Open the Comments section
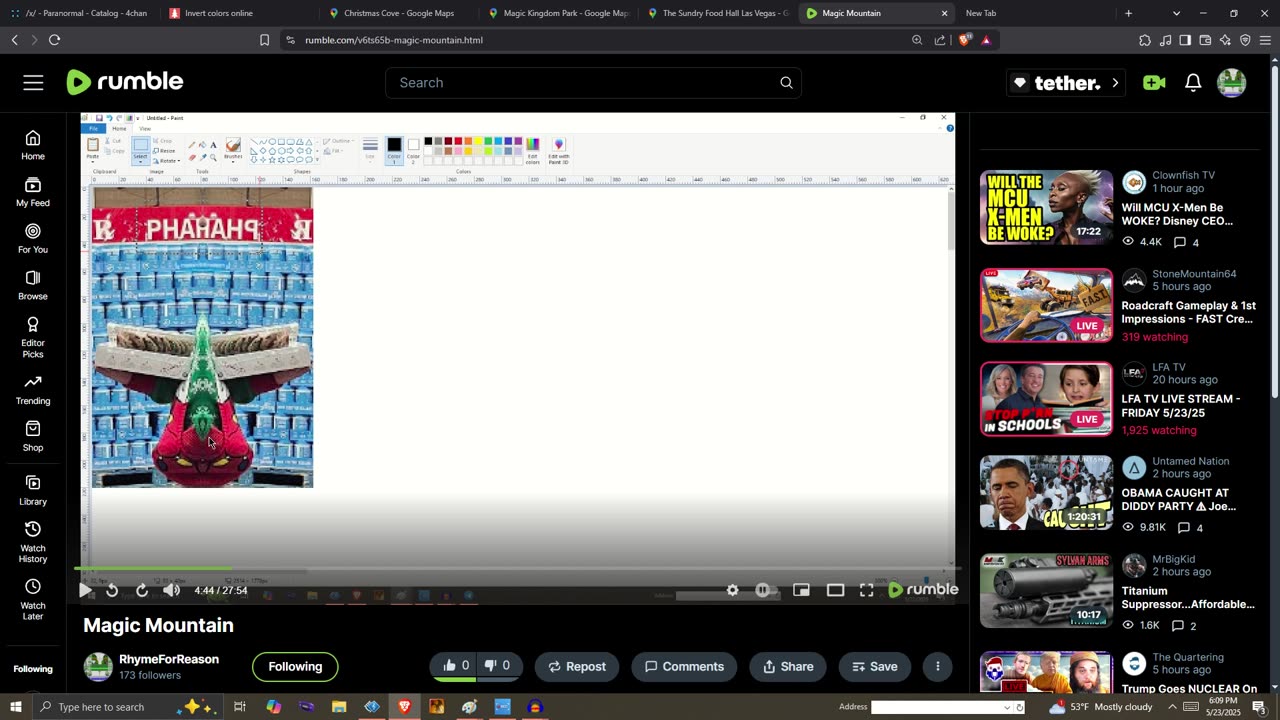The width and height of the screenshot is (1280, 720). click(x=684, y=667)
